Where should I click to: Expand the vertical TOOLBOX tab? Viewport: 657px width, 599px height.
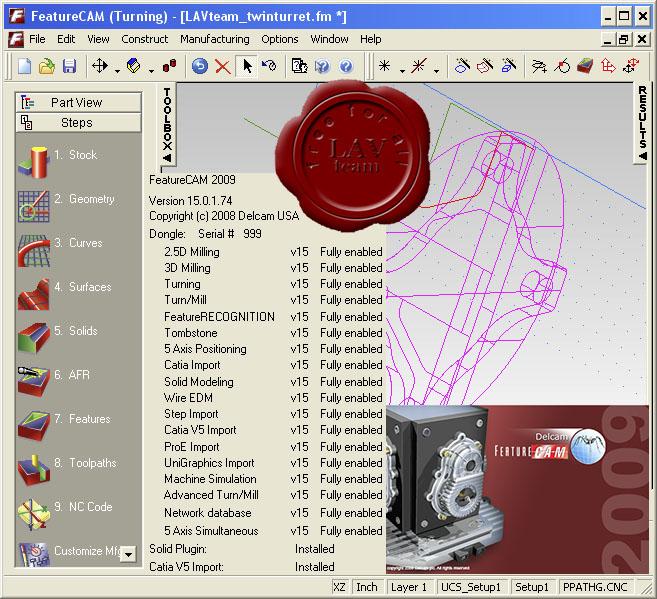167,124
